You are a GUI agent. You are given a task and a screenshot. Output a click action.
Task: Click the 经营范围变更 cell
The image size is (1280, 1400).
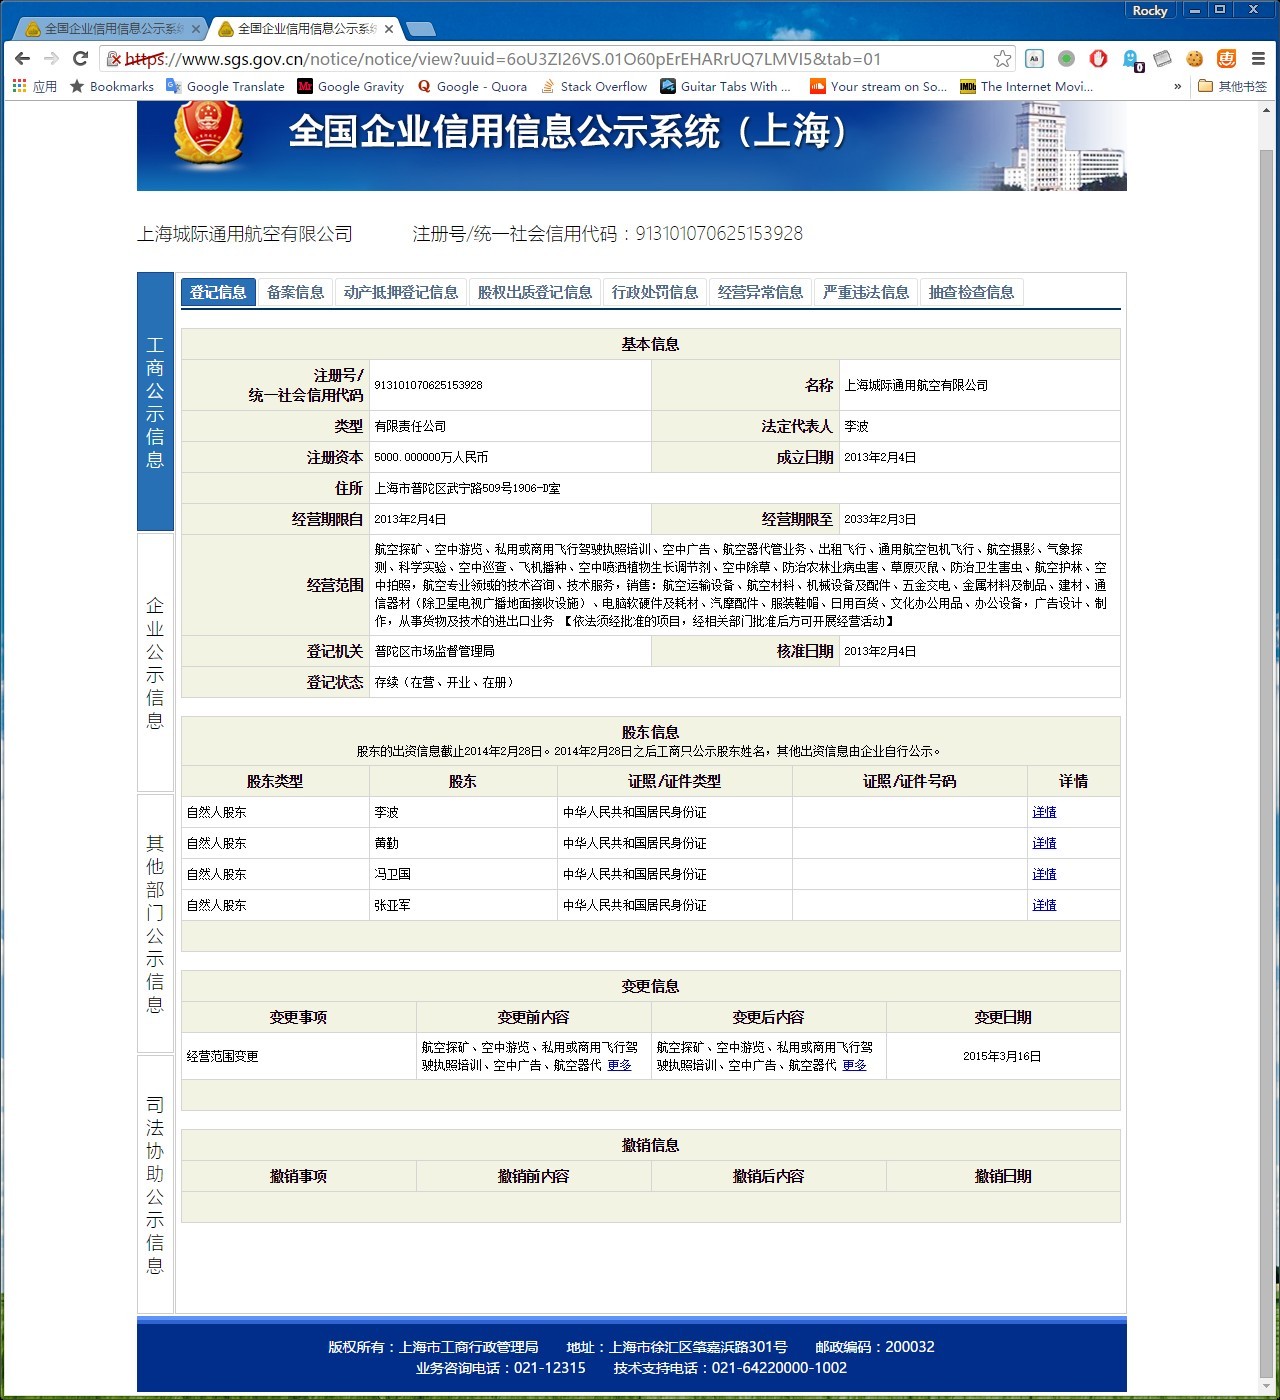[x=298, y=1056]
